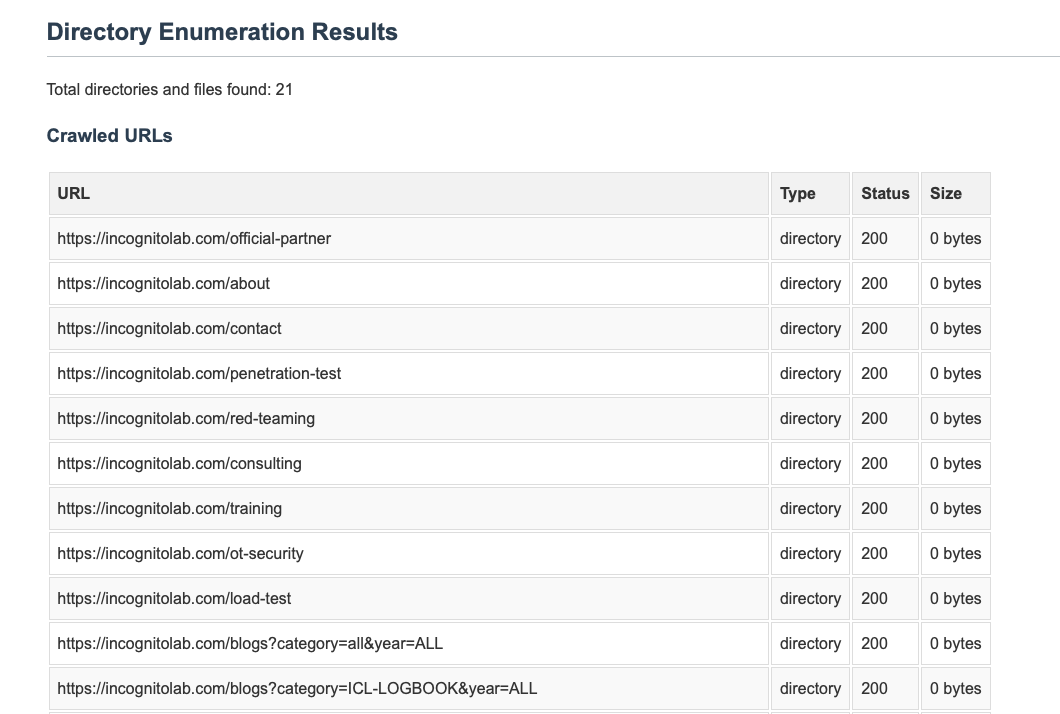The image size is (1060, 714).
Task: Click the 'directory' type in blogs category=all row
Action: pos(811,643)
